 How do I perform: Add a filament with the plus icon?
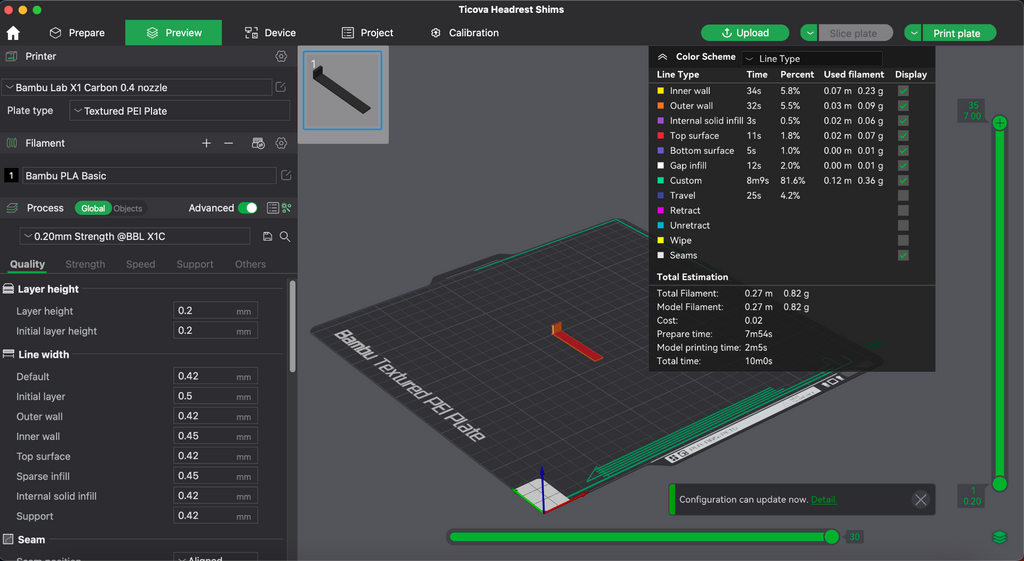tap(206, 143)
